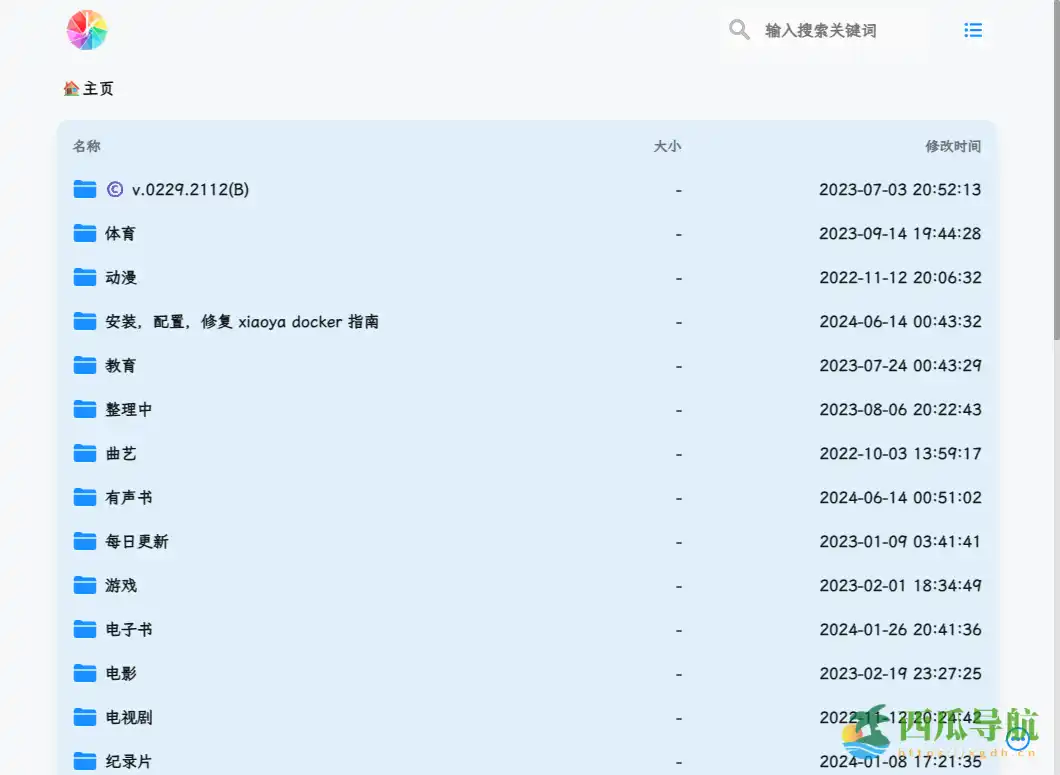Screen dimensions: 1060x775
Task: Click the folder icon next to 电影
Action: point(85,673)
